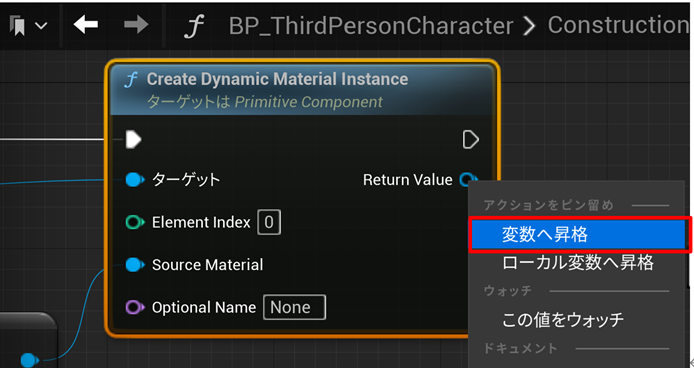Click BP_ThirdPersonCharacter in the breadcrumb

[x=371, y=26]
